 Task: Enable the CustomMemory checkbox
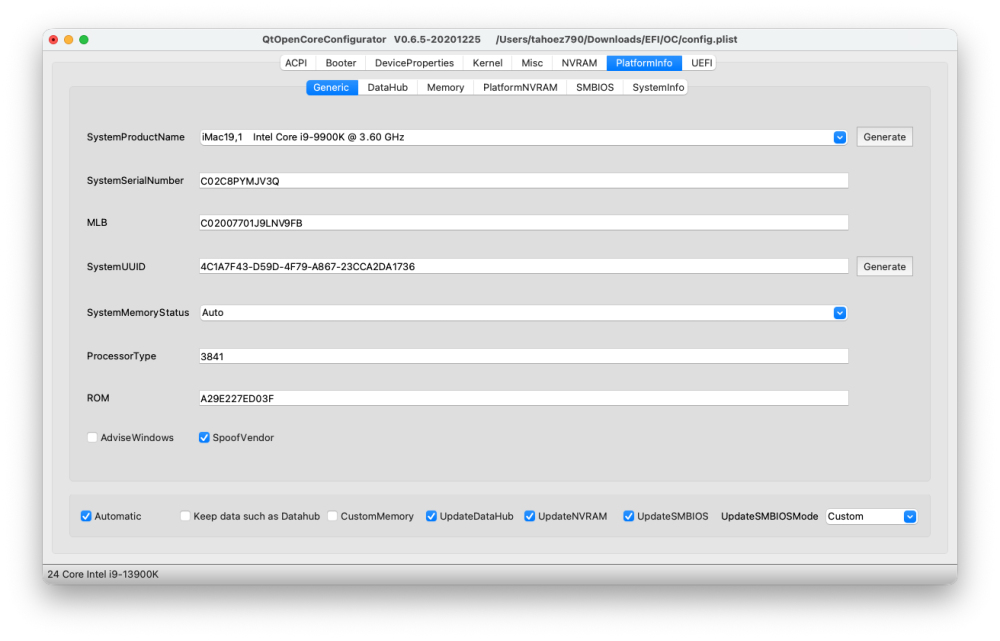[332, 516]
